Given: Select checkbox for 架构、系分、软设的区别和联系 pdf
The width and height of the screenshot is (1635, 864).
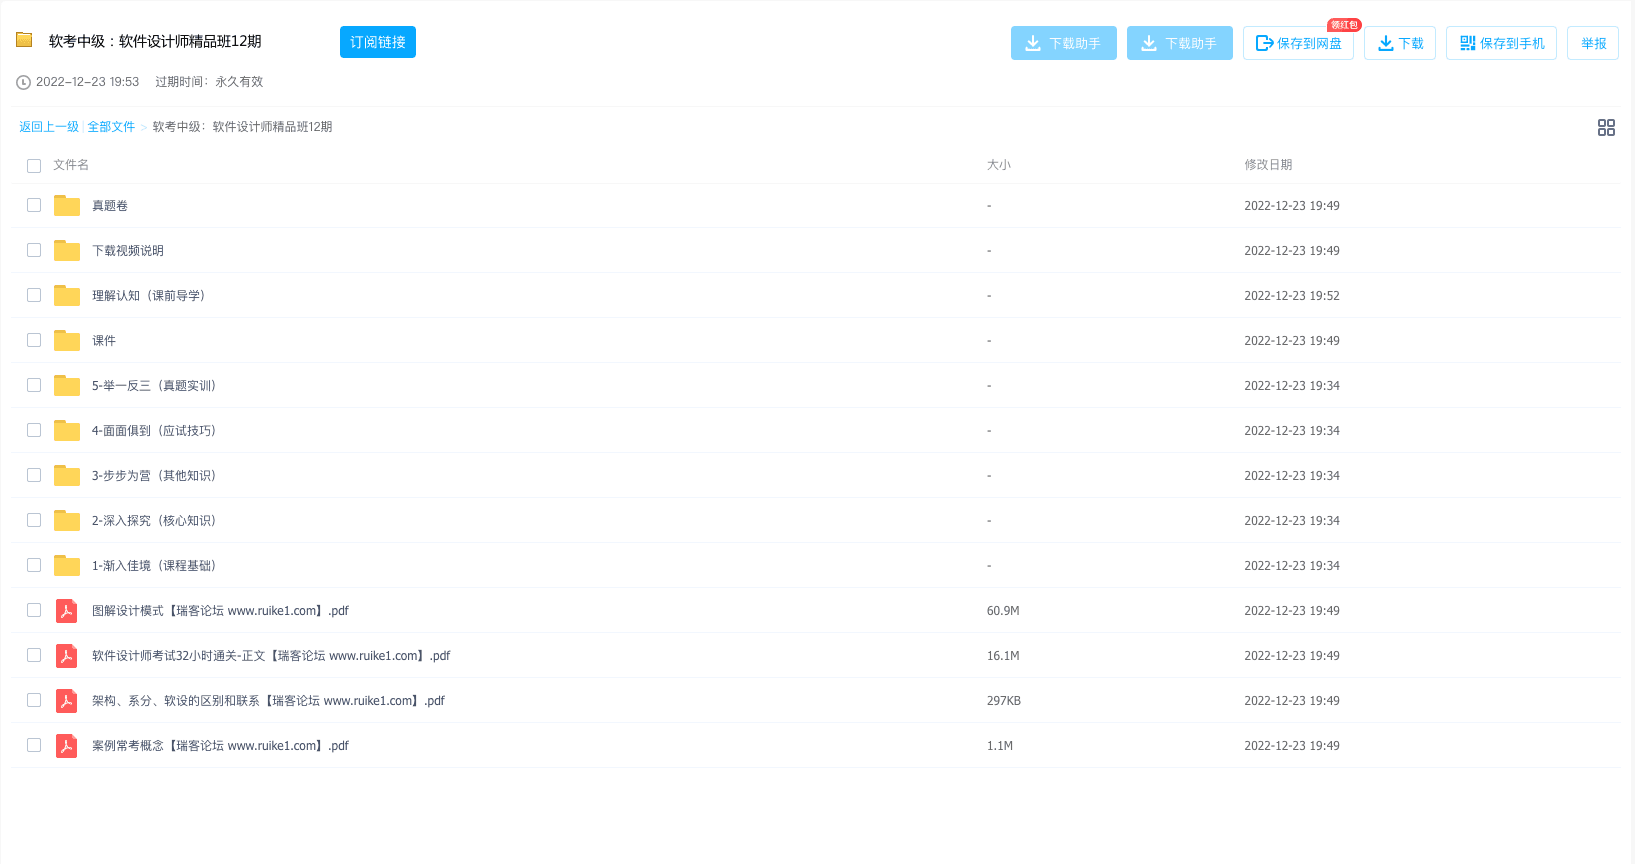Looking at the screenshot, I should click(x=34, y=700).
